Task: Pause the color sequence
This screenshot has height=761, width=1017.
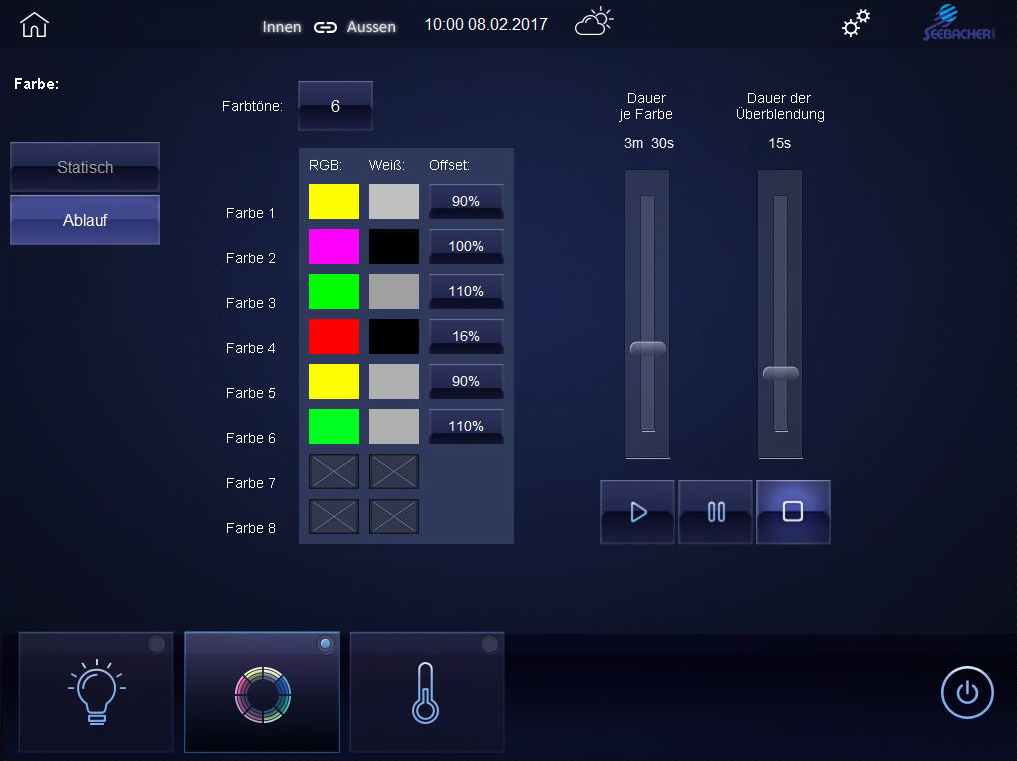Action: [715, 512]
